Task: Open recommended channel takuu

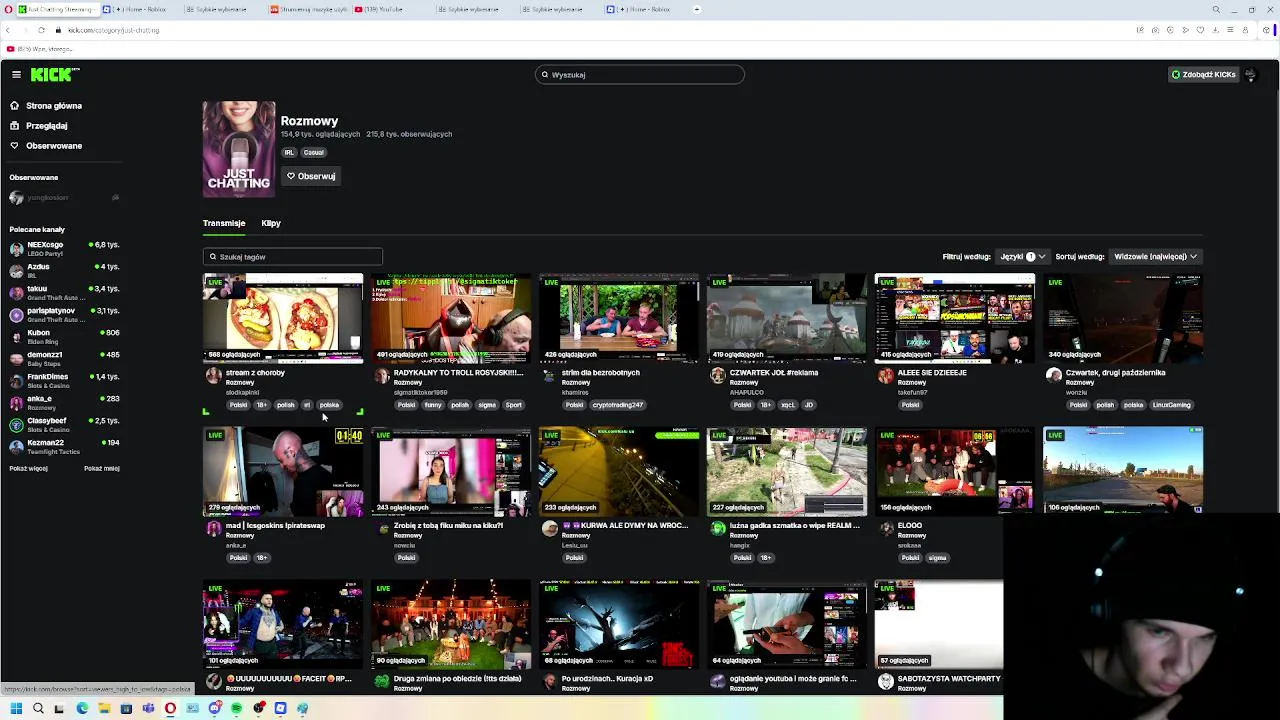Action: point(64,291)
